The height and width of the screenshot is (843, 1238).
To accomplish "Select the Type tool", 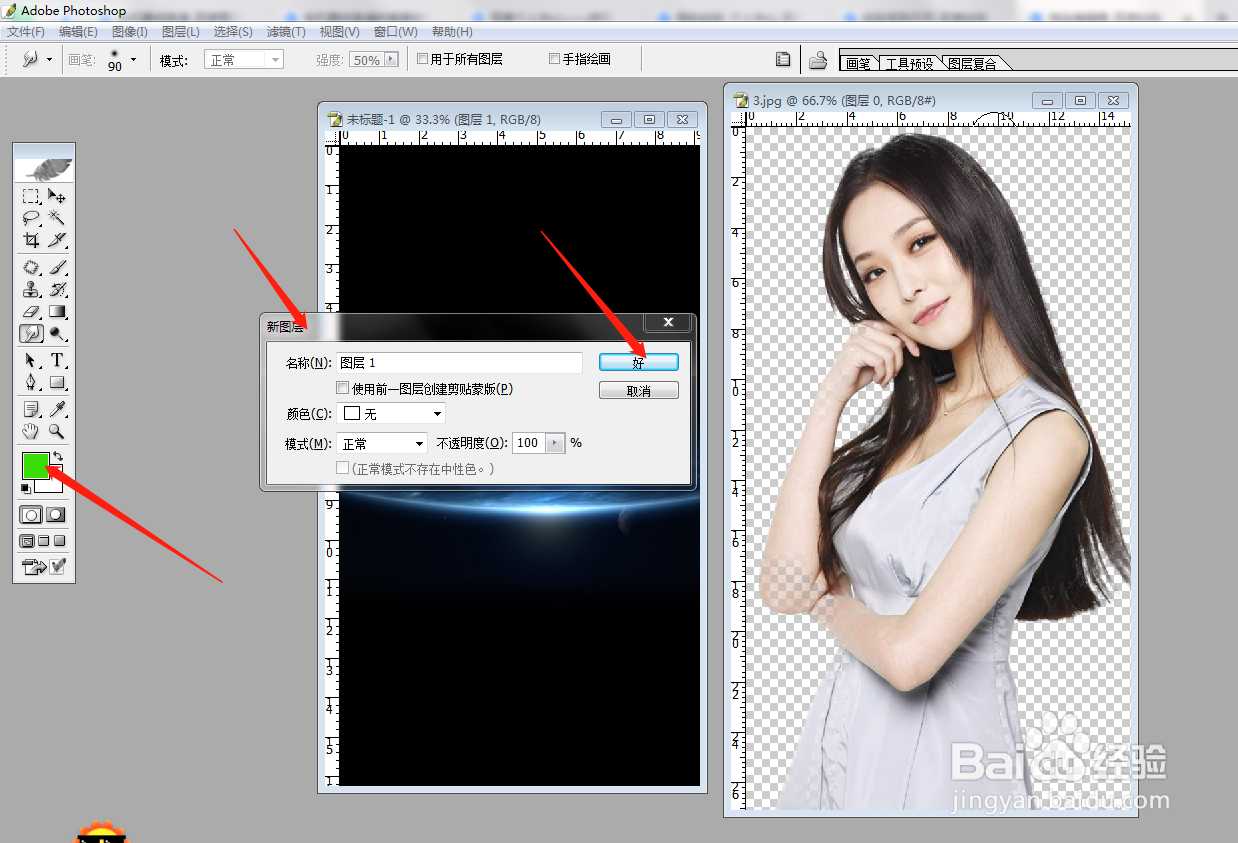I will [x=57, y=360].
